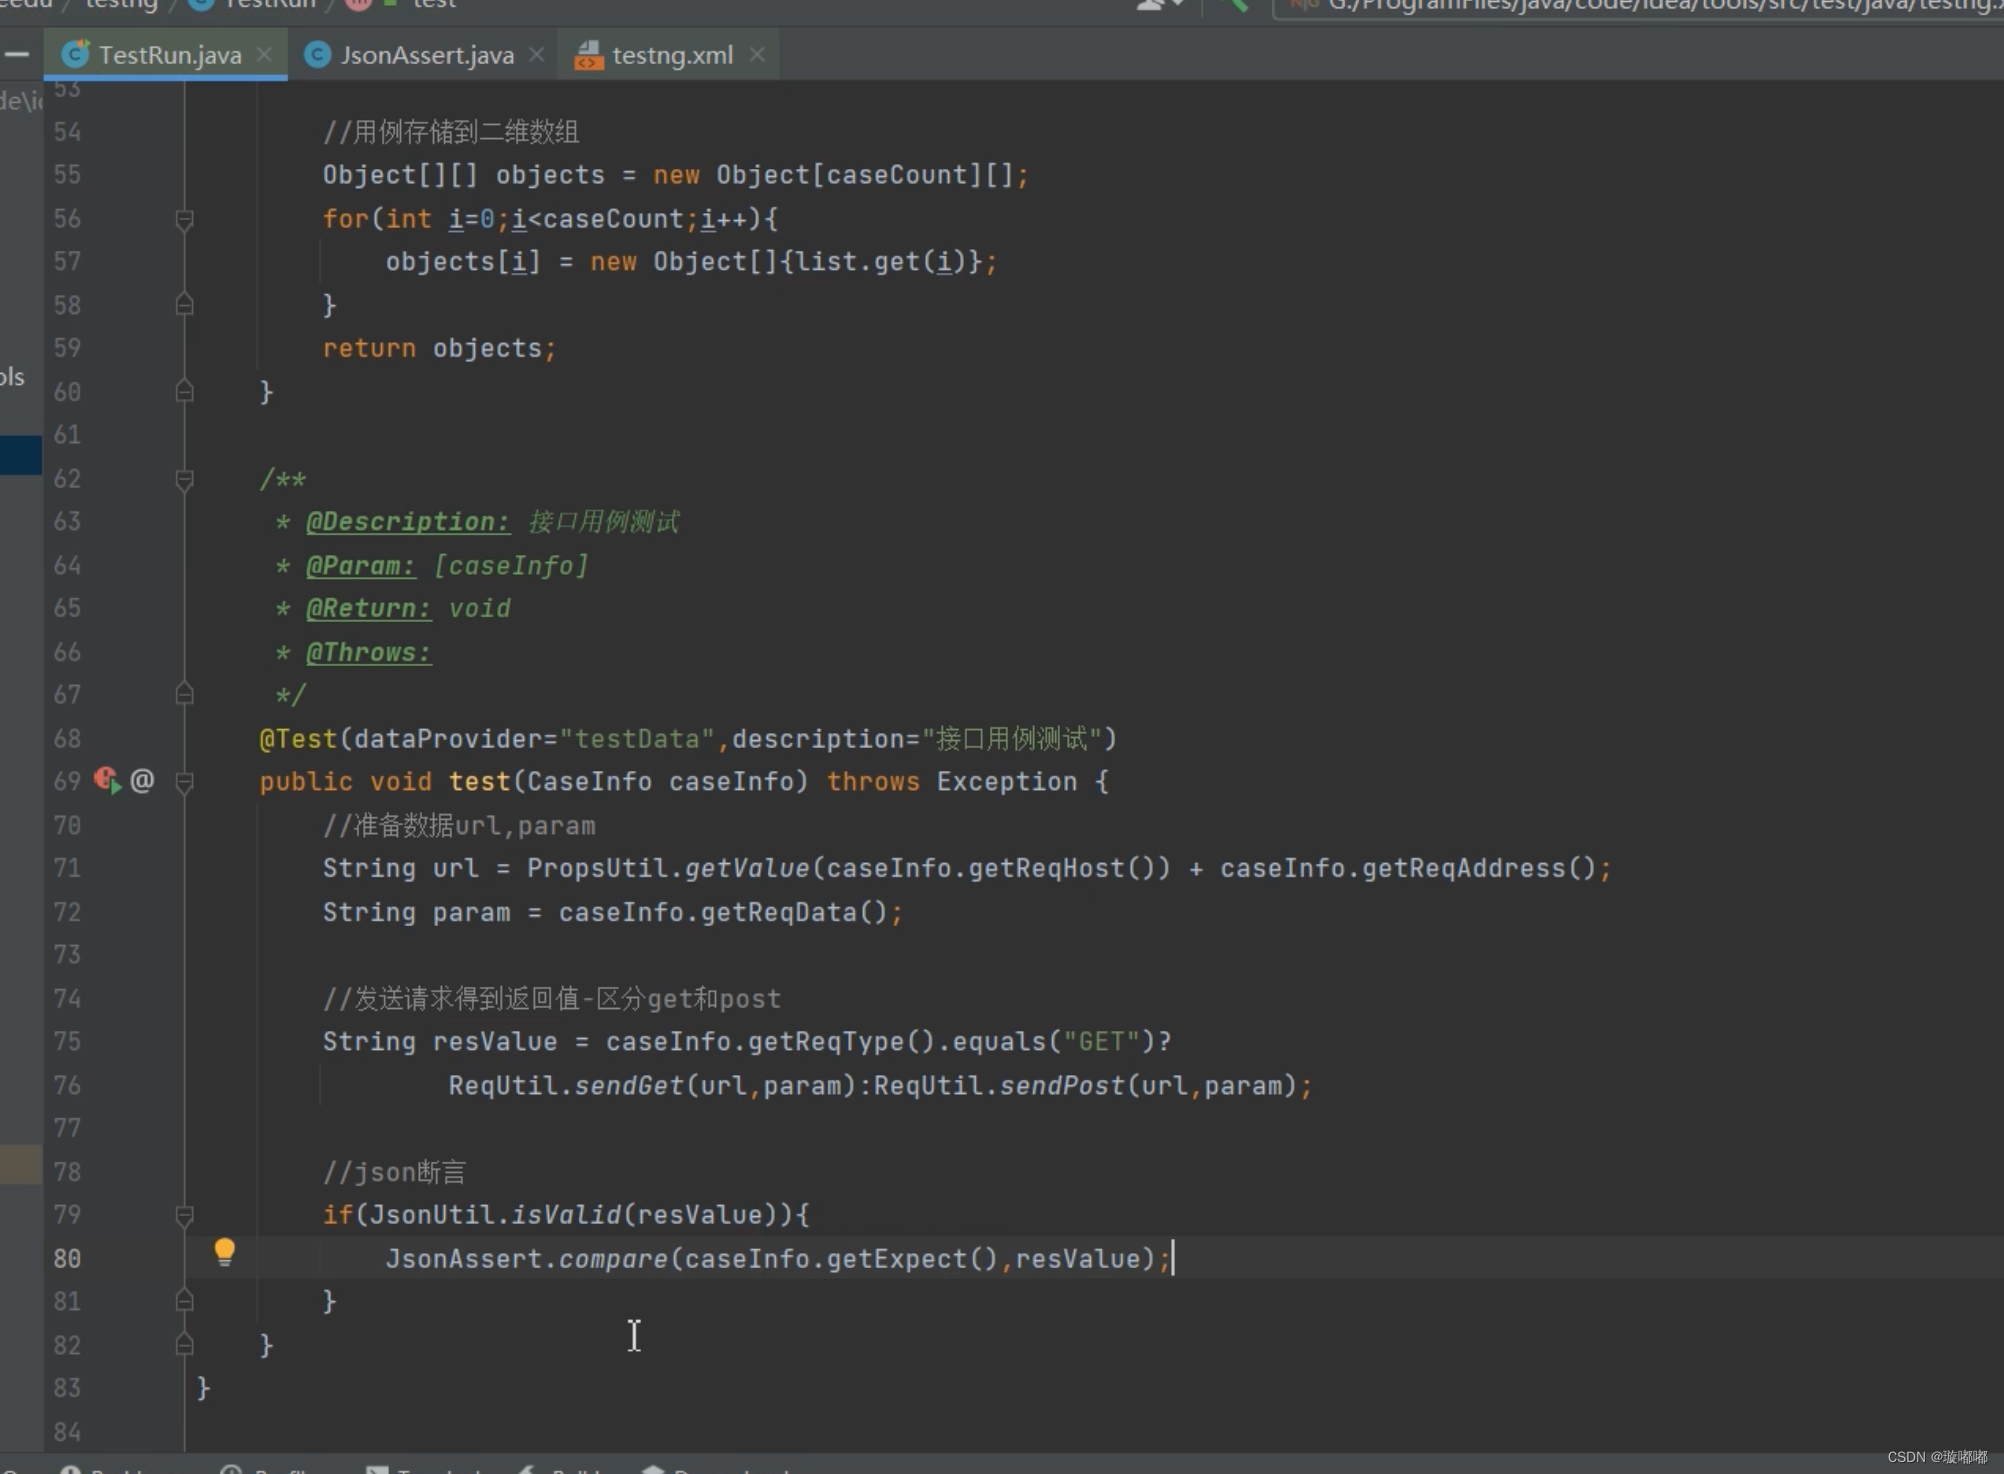Click the fold end marker at line 81
This screenshot has width=2004, height=1474.
[184, 1300]
